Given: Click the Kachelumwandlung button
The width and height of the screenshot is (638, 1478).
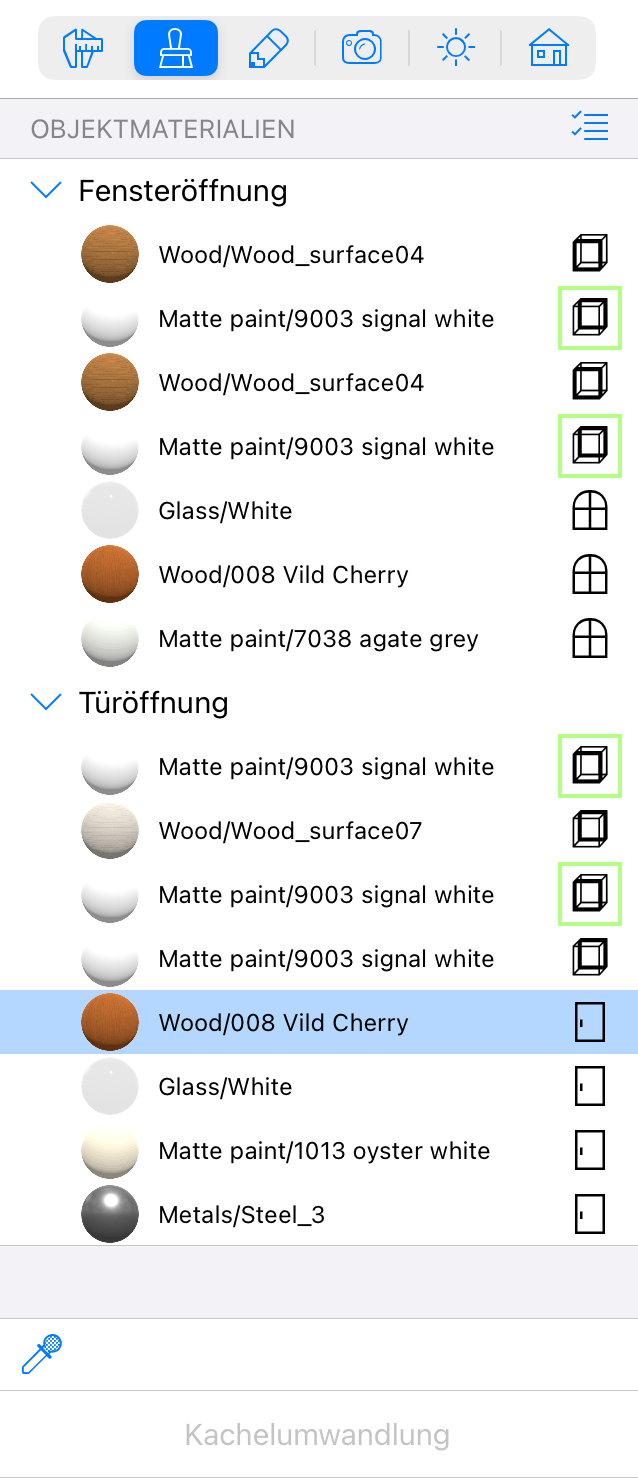Looking at the screenshot, I should click(318, 1435).
